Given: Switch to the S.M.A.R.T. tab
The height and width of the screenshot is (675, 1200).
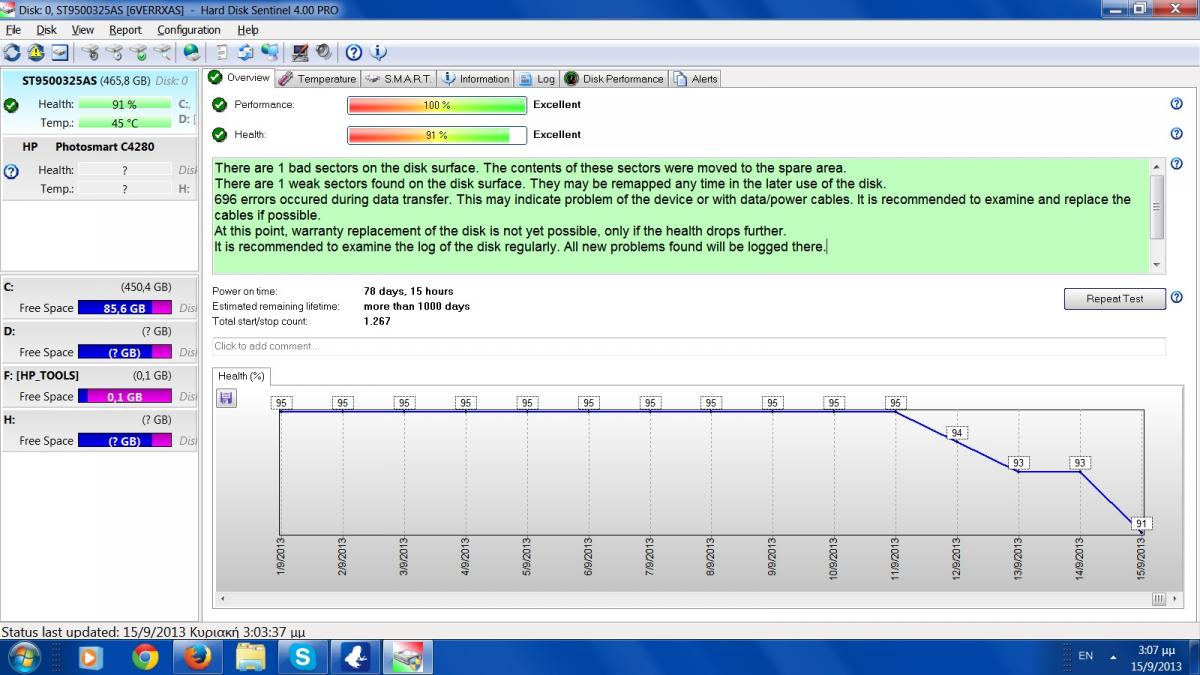Looking at the screenshot, I should [398, 79].
